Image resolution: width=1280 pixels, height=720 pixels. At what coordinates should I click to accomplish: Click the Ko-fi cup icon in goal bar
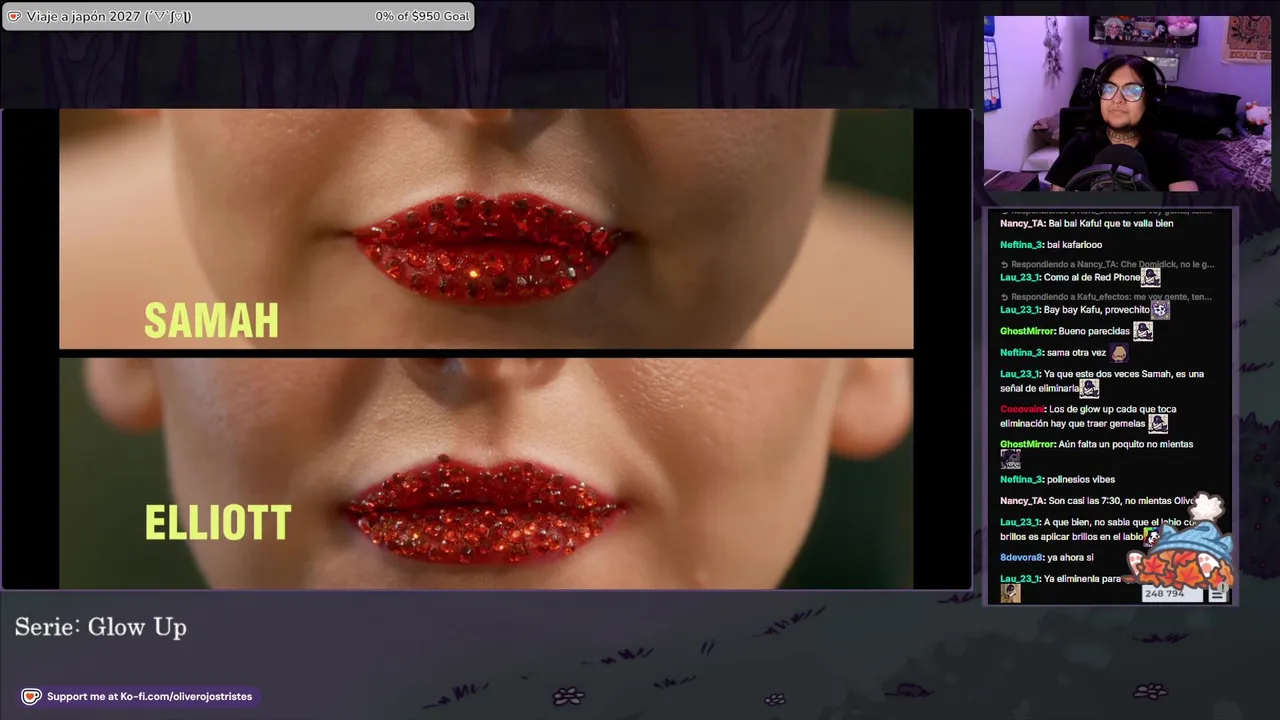[14, 16]
